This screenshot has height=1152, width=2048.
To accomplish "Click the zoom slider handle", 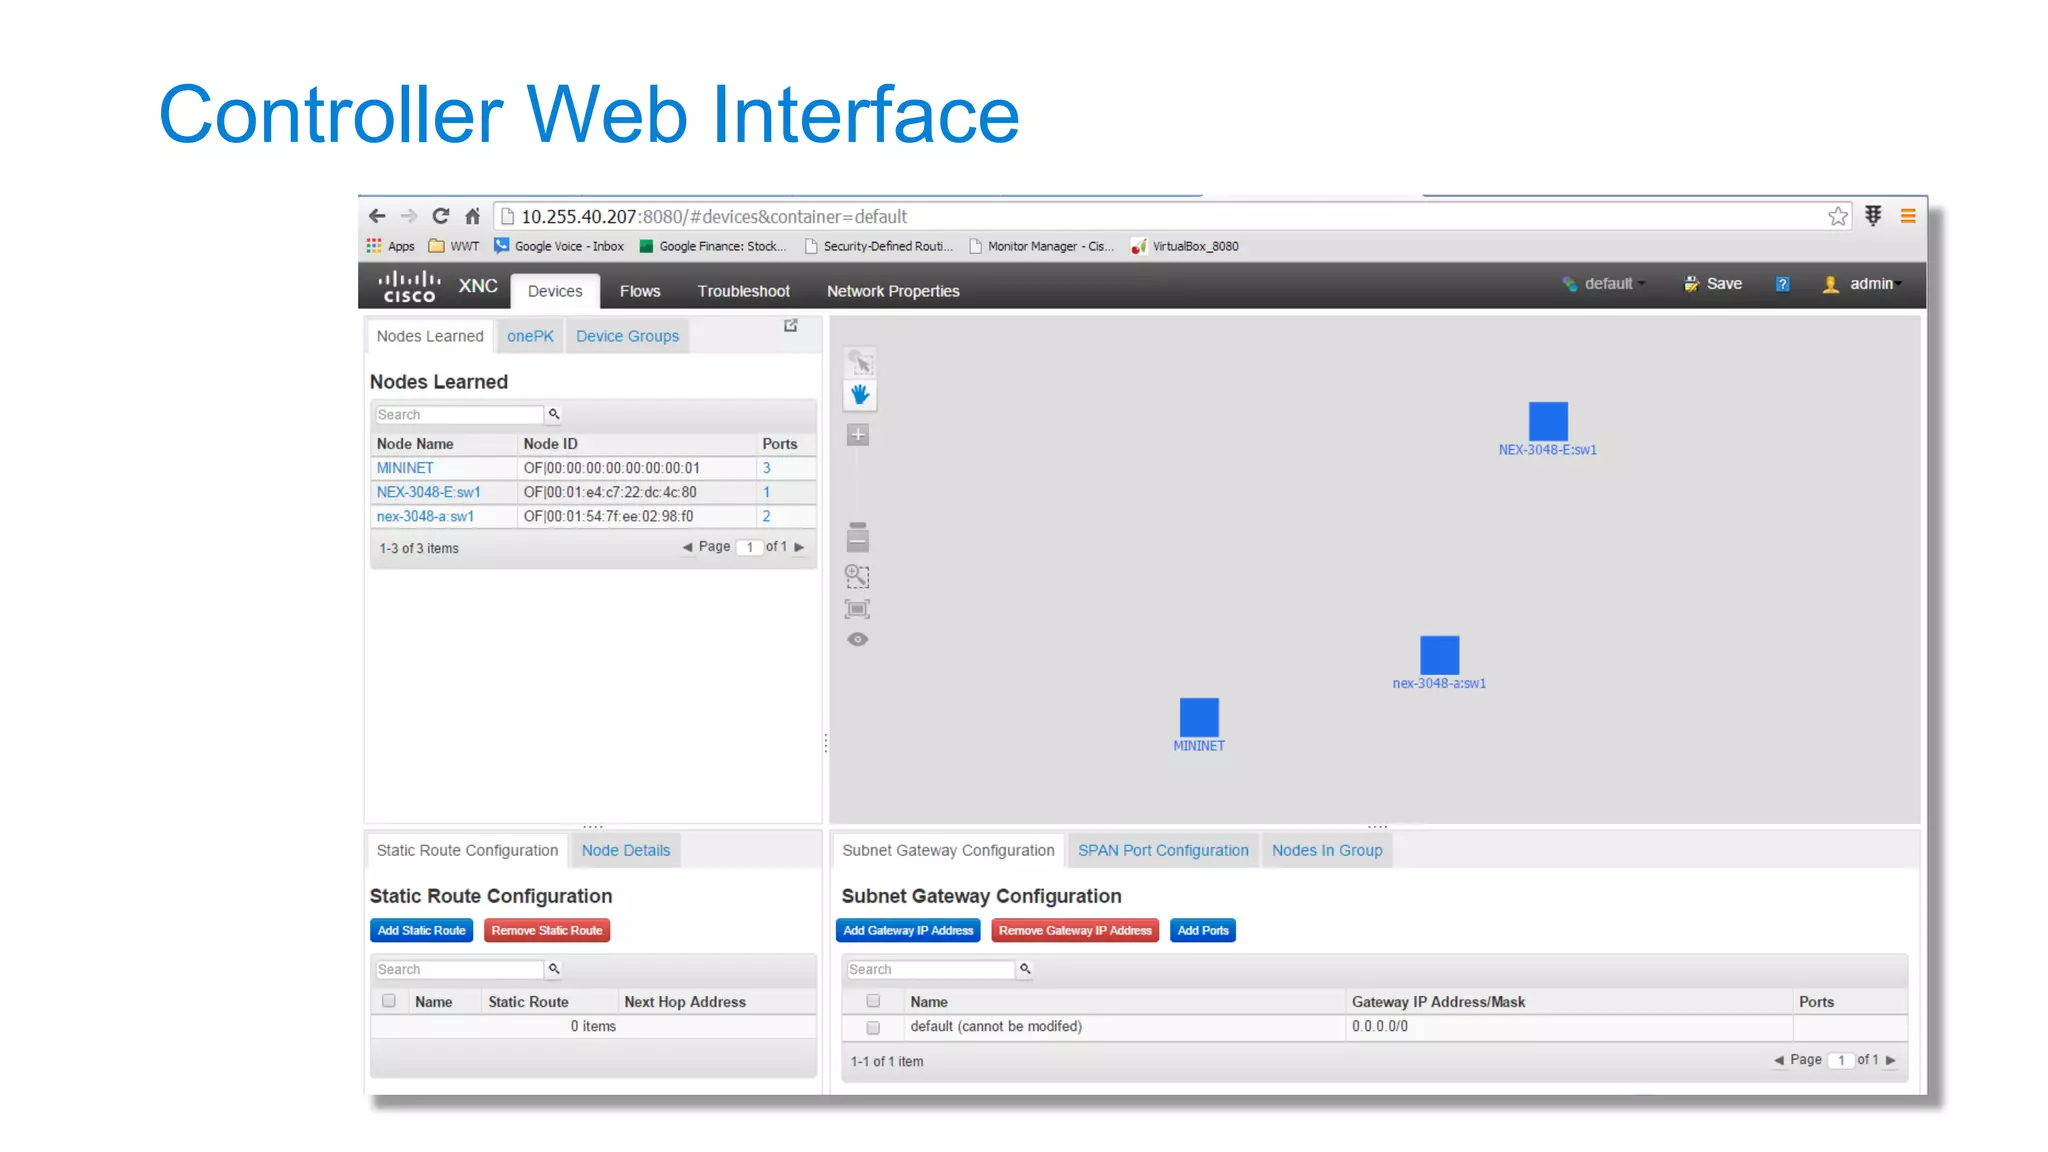I will pyautogui.click(x=858, y=524).
